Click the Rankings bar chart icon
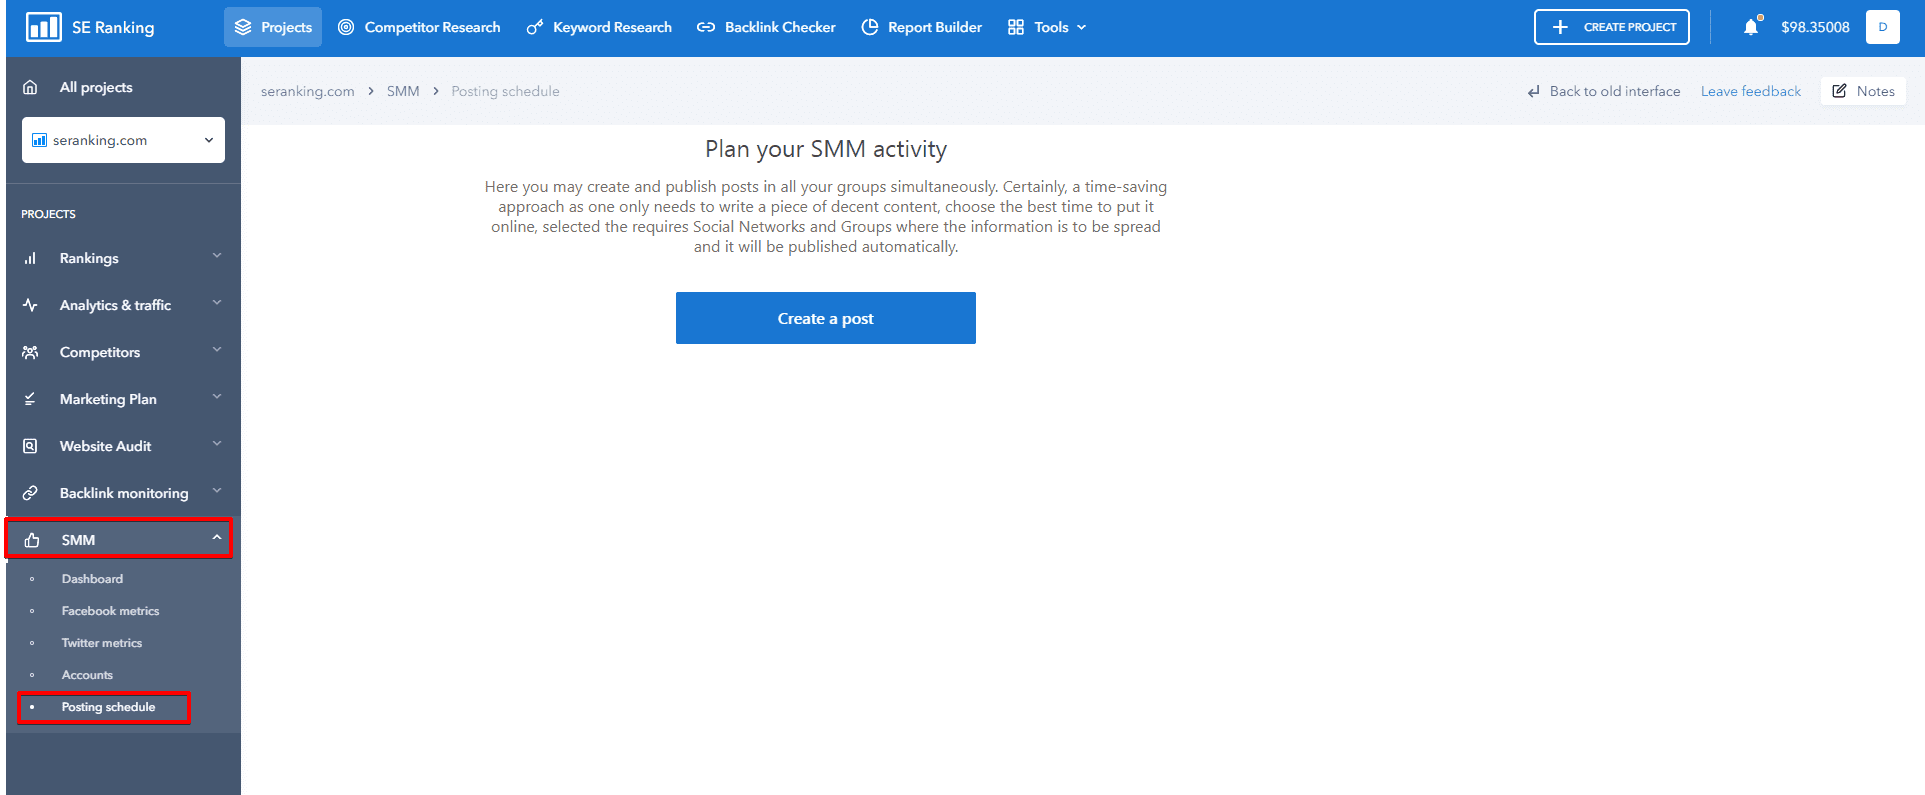This screenshot has width=1925, height=795. click(x=30, y=258)
